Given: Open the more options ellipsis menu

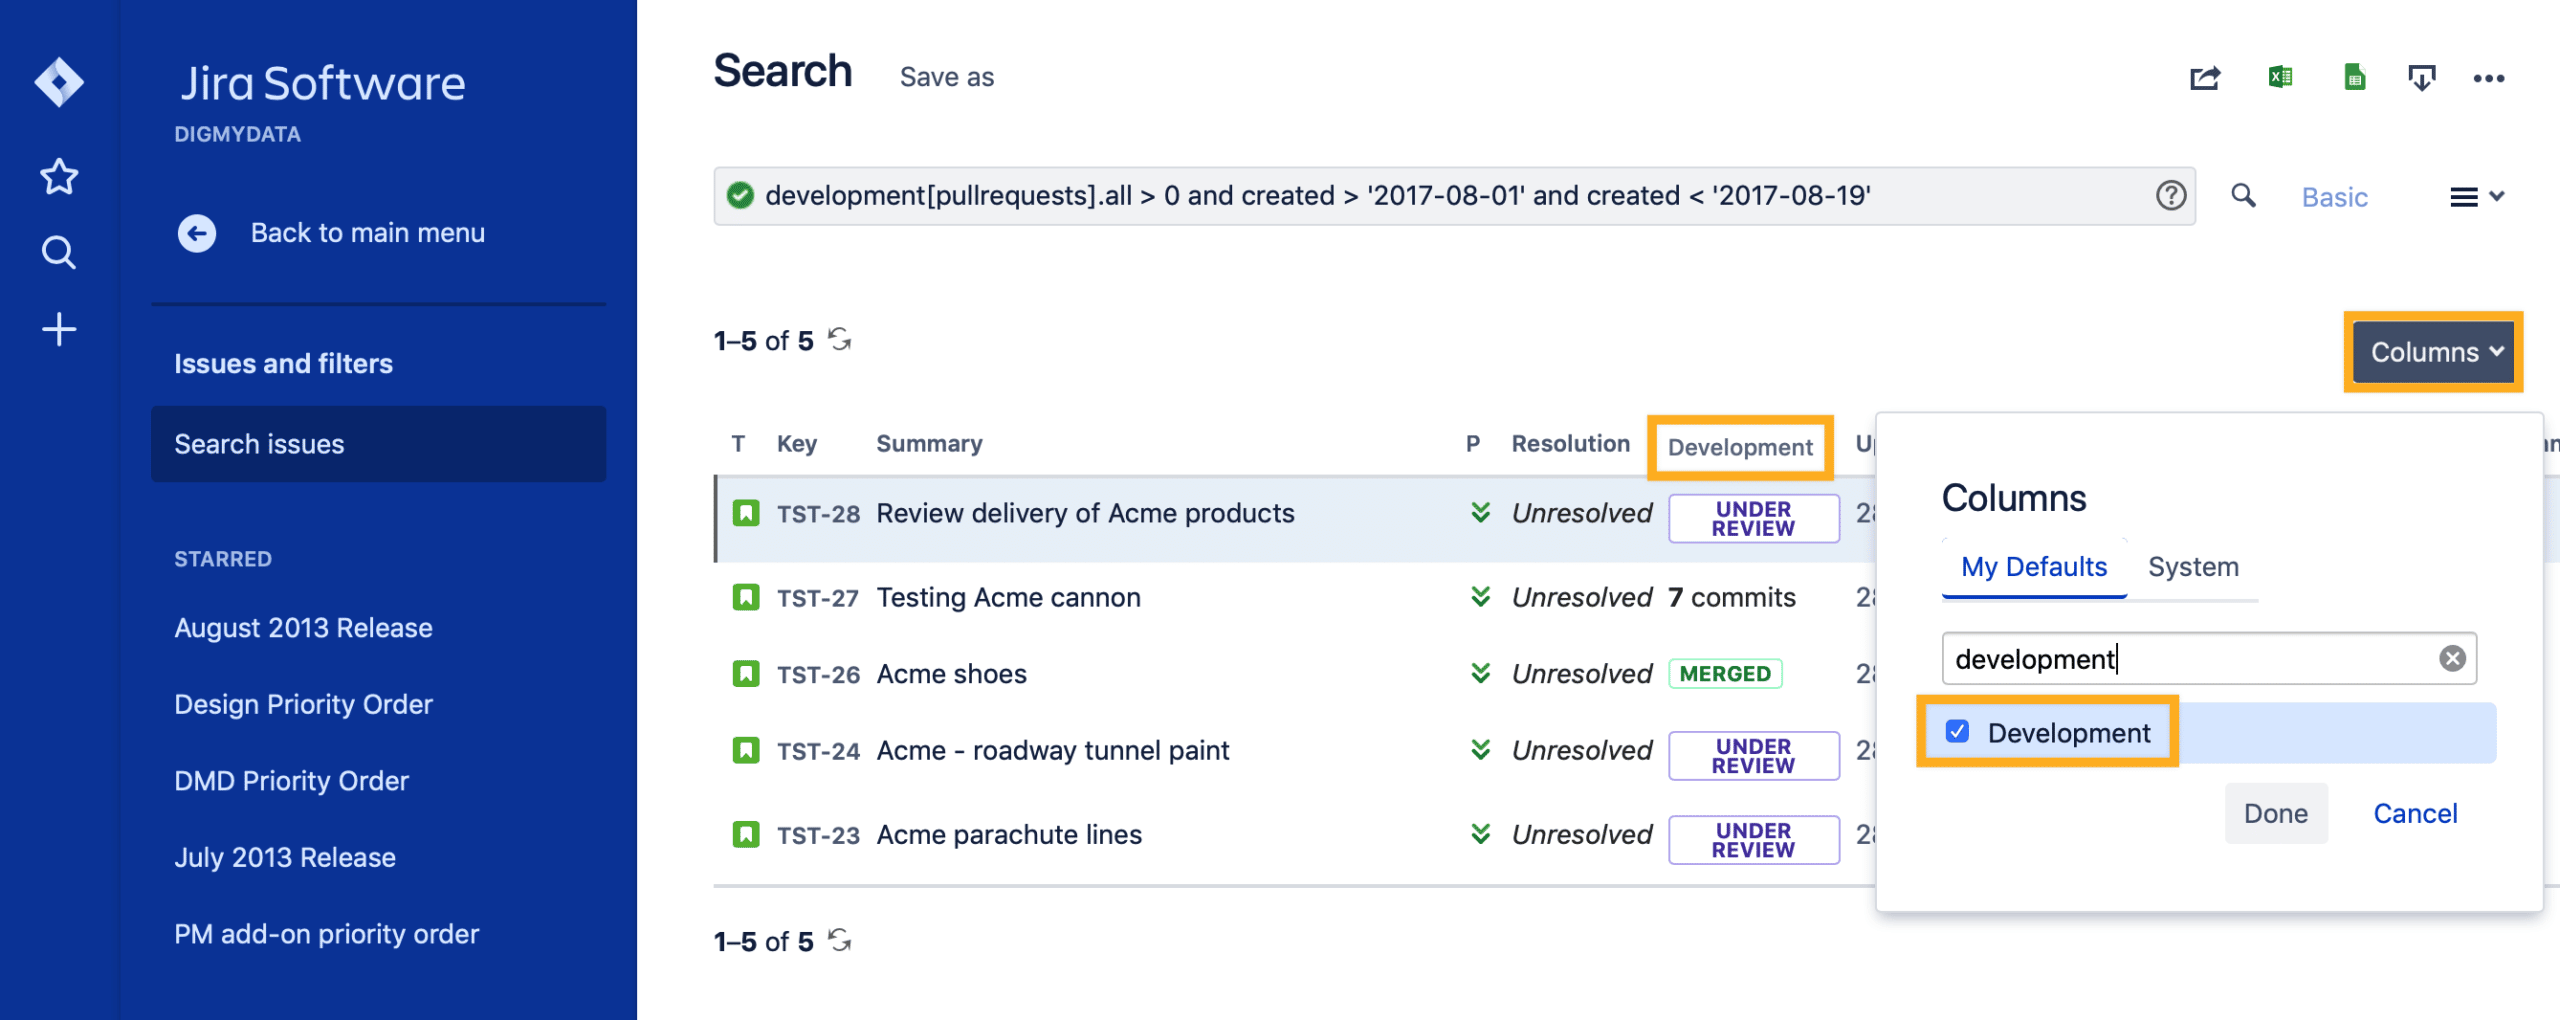Looking at the screenshot, I should coord(2491,78).
